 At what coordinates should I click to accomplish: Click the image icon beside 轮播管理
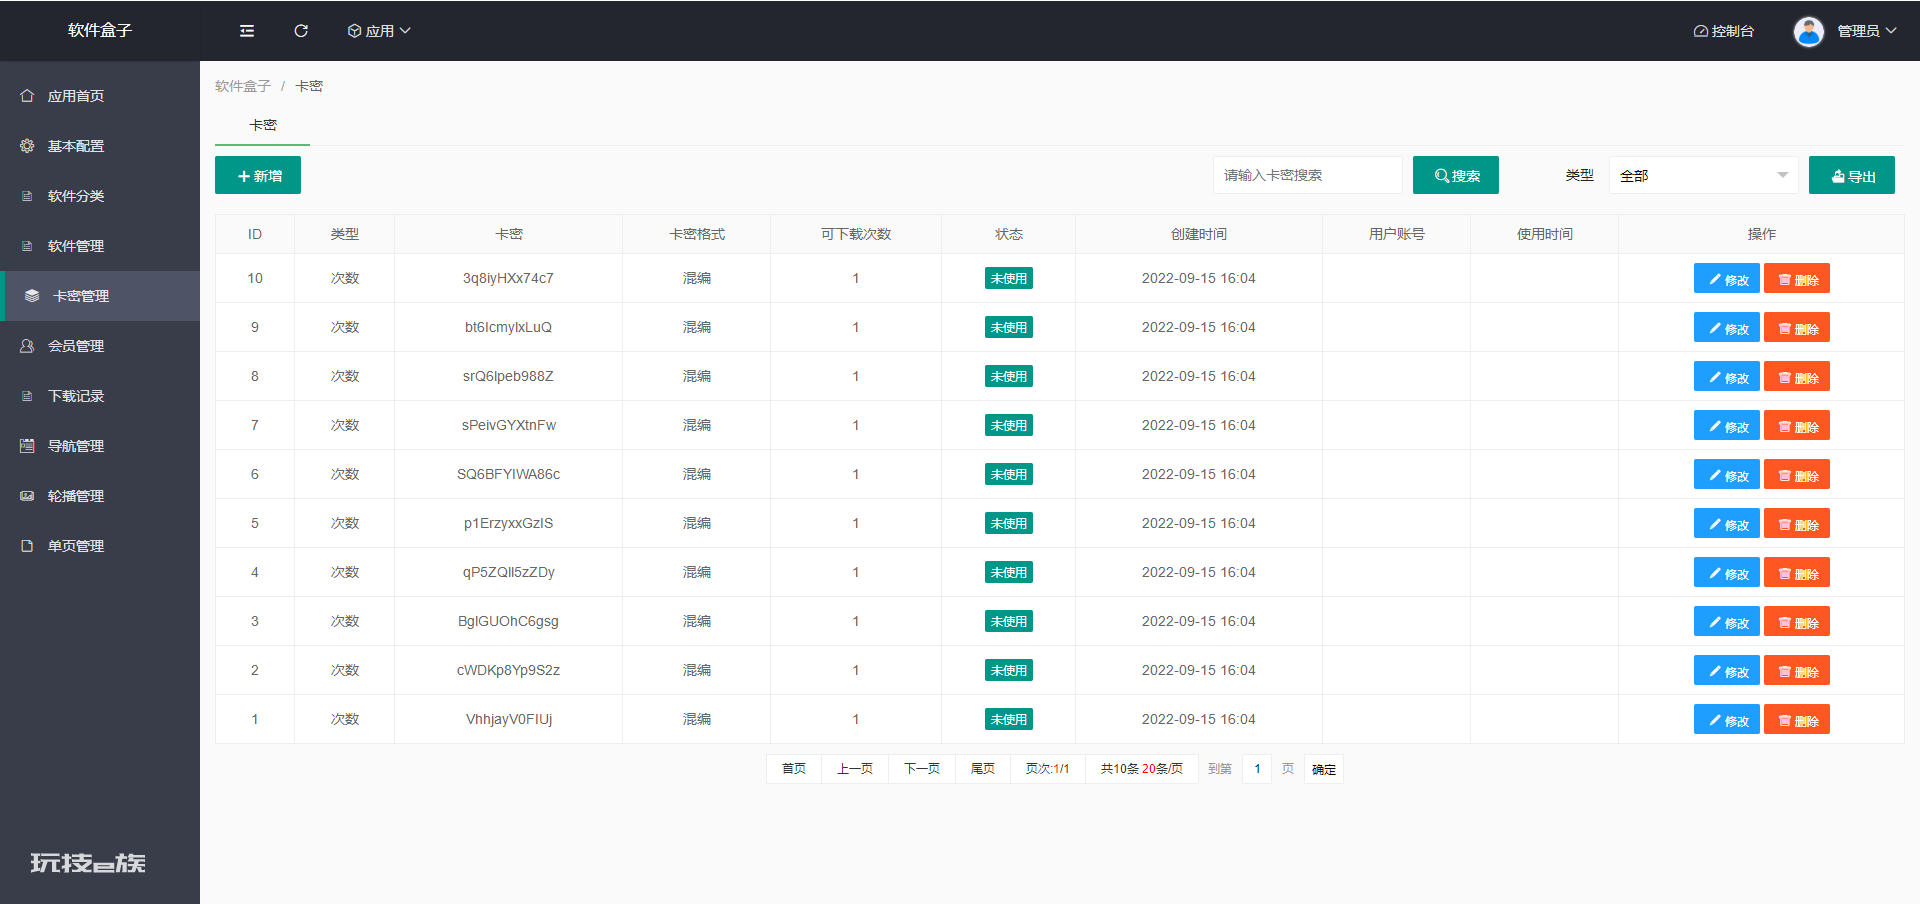[27, 496]
